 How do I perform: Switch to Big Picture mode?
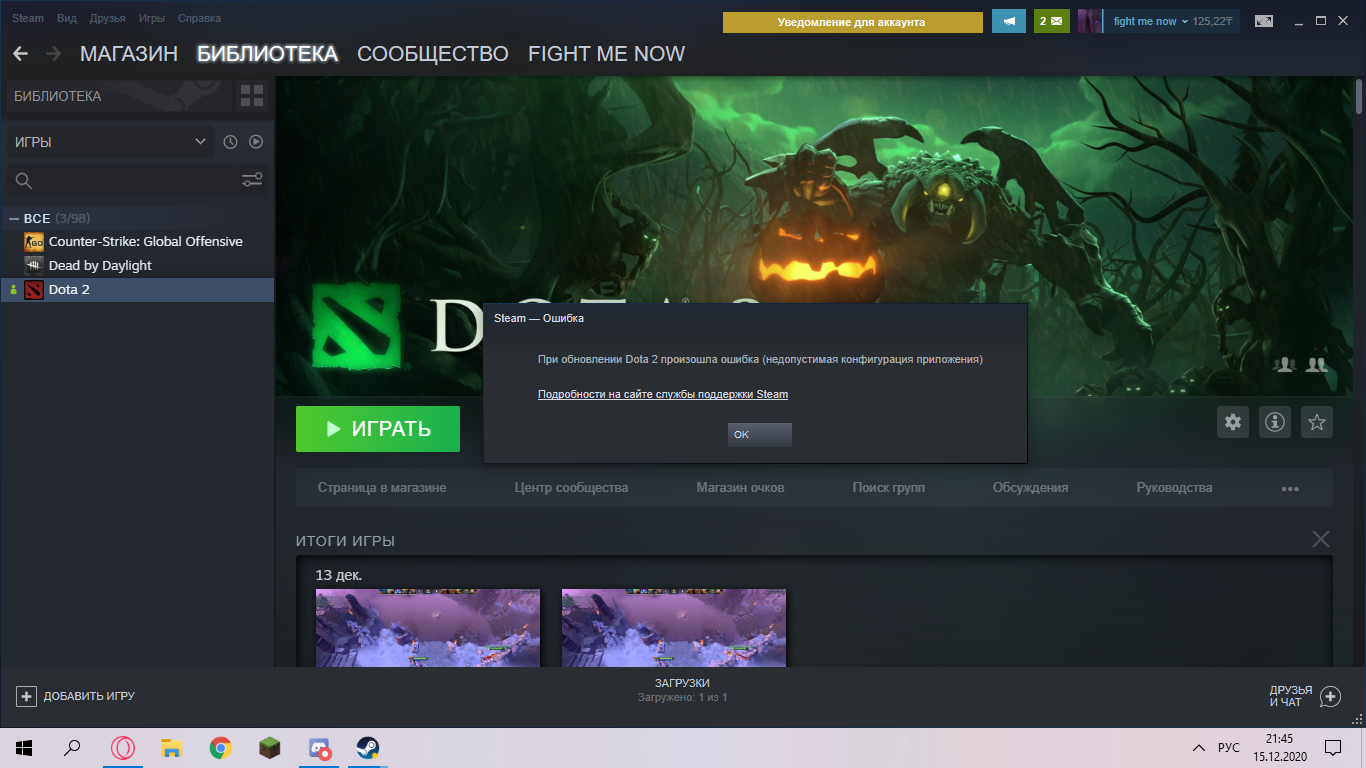point(1265,21)
